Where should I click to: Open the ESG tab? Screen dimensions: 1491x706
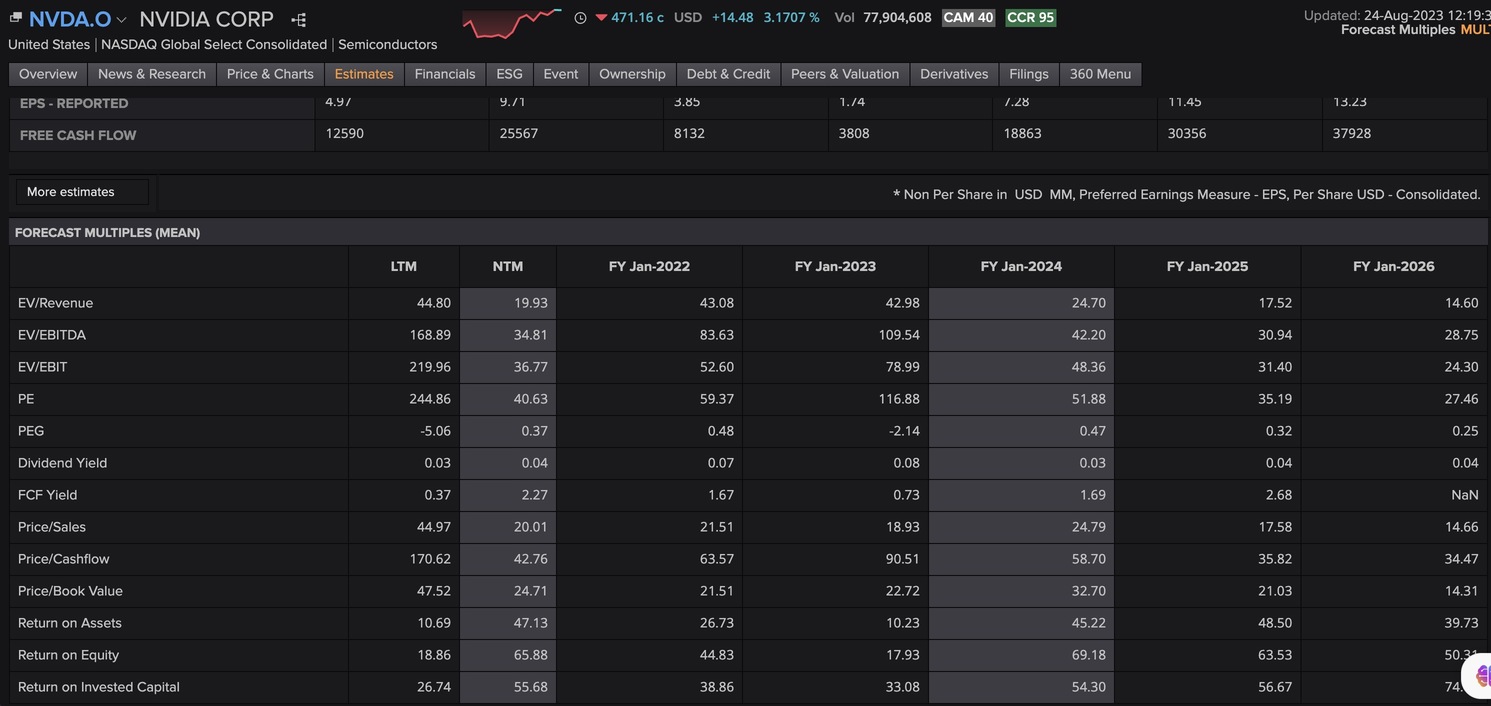(x=509, y=74)
